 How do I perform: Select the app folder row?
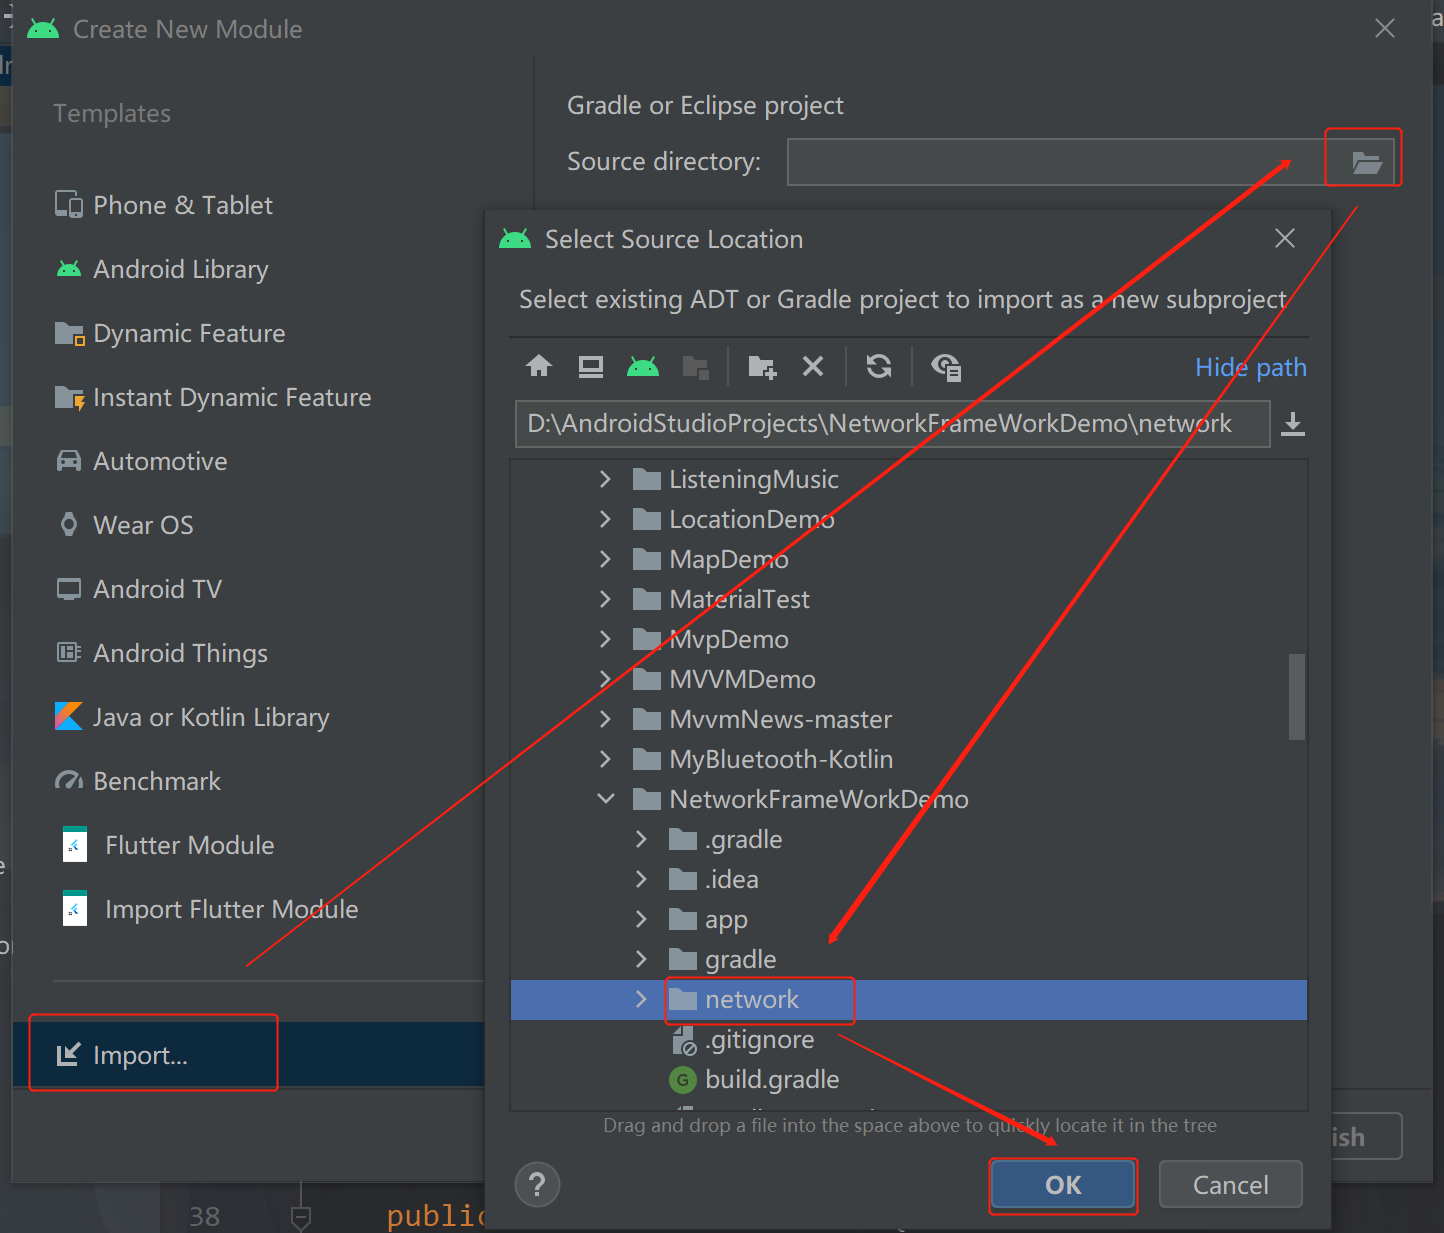(908, 919)
